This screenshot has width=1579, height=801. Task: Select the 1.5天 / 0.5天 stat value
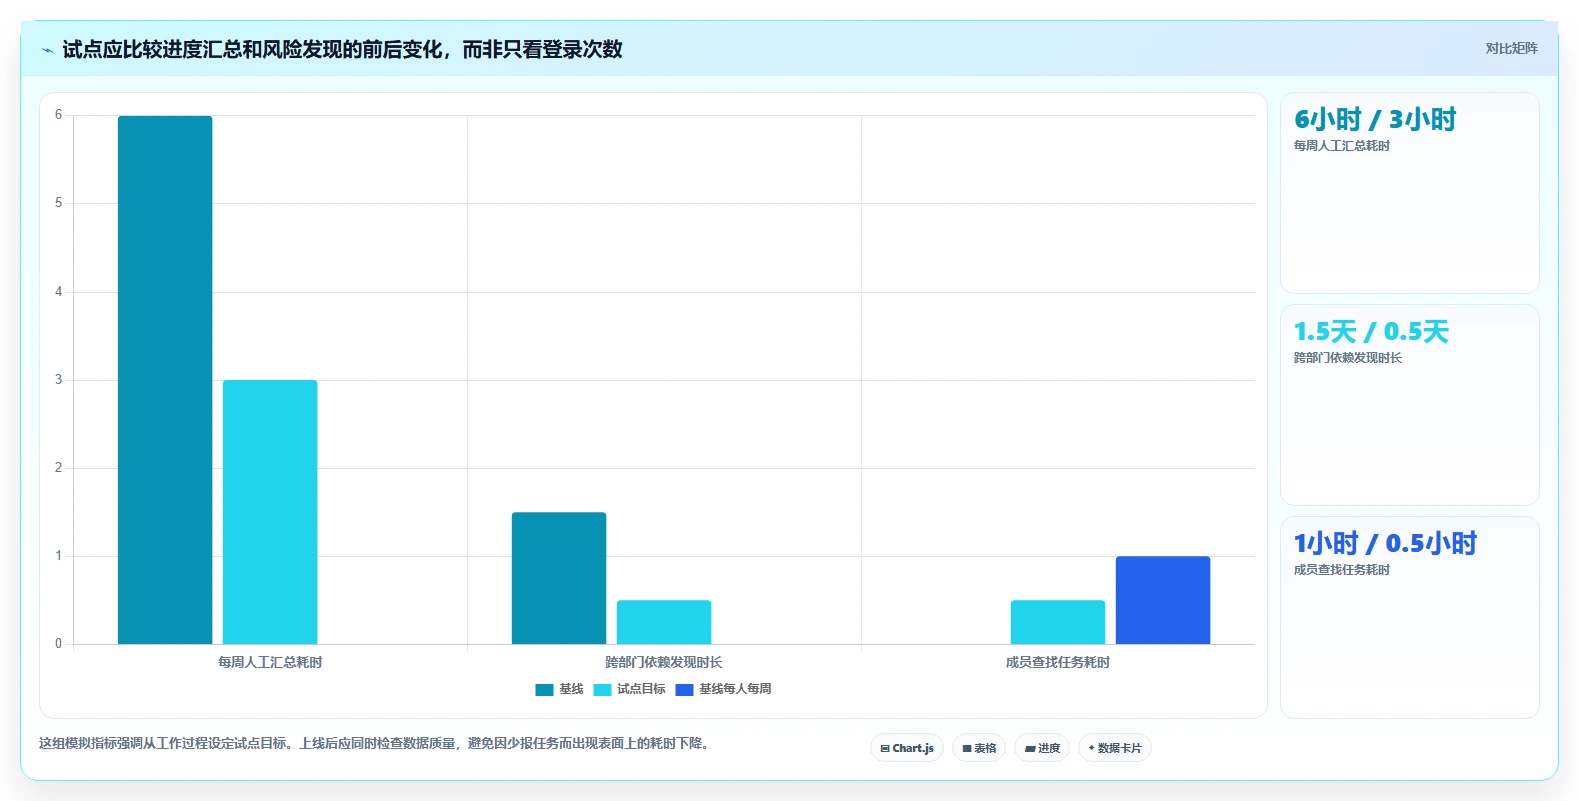point(1371,332)
